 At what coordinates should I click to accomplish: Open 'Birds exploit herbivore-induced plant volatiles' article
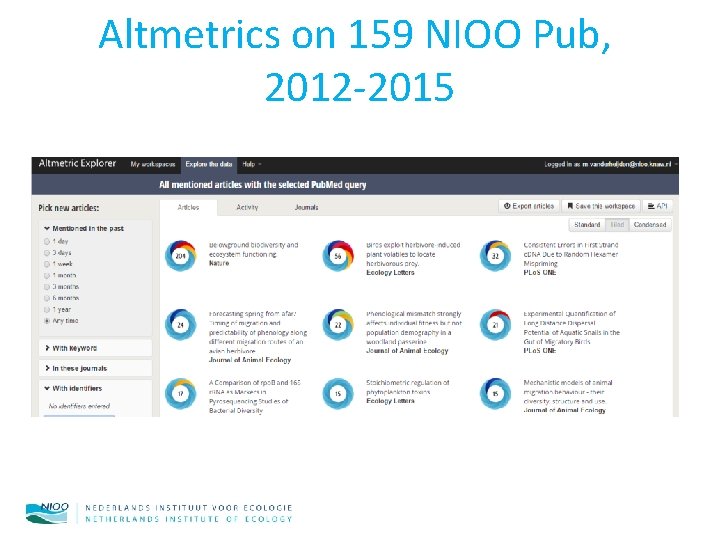pos(413,254)
